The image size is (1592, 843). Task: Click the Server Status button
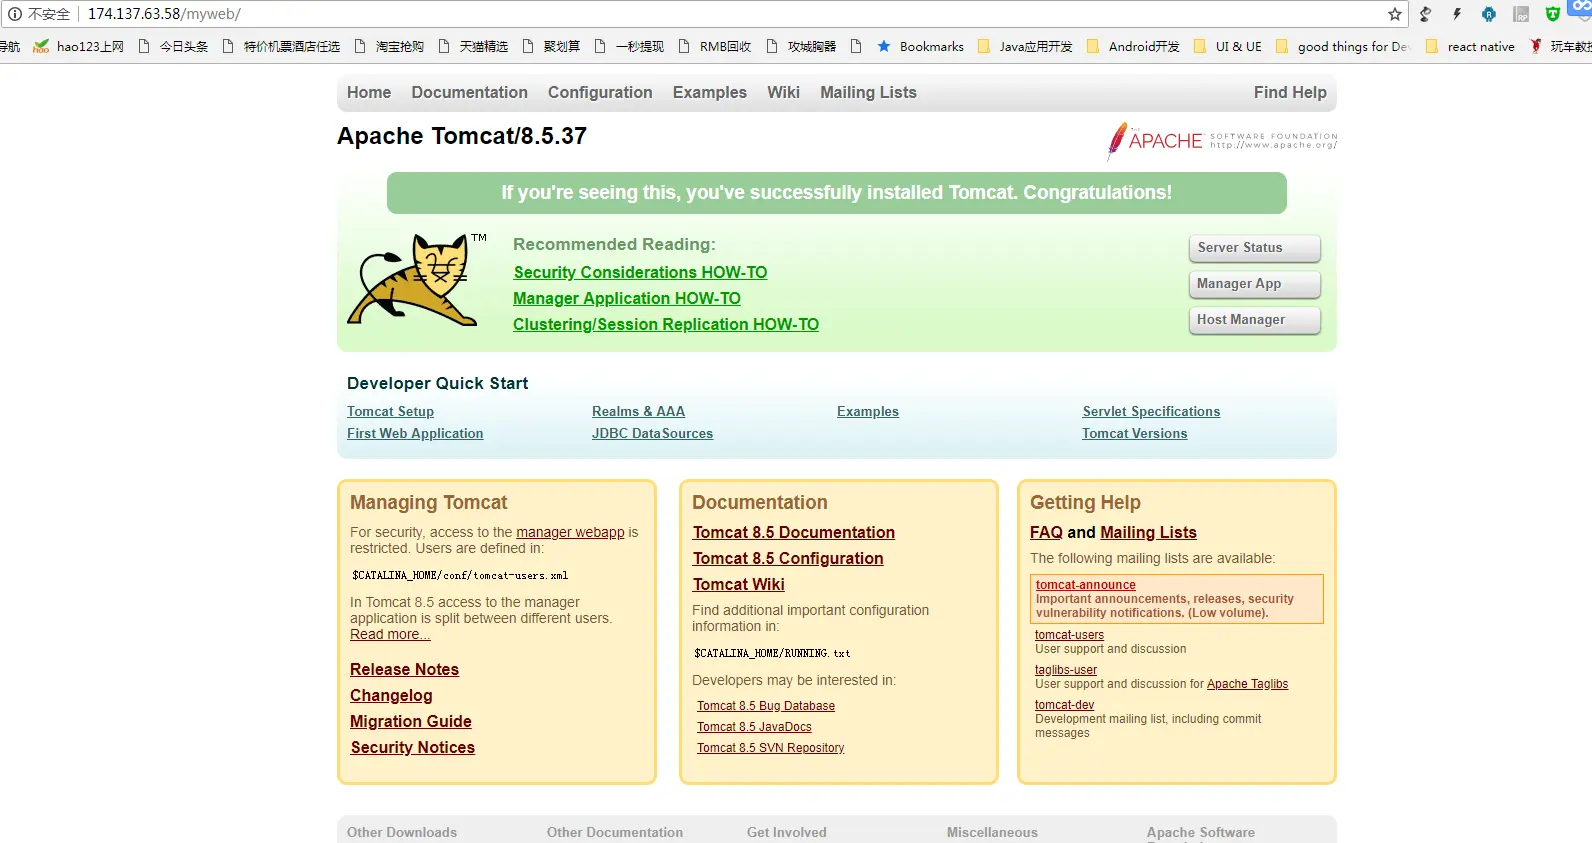click(1255, 248)
